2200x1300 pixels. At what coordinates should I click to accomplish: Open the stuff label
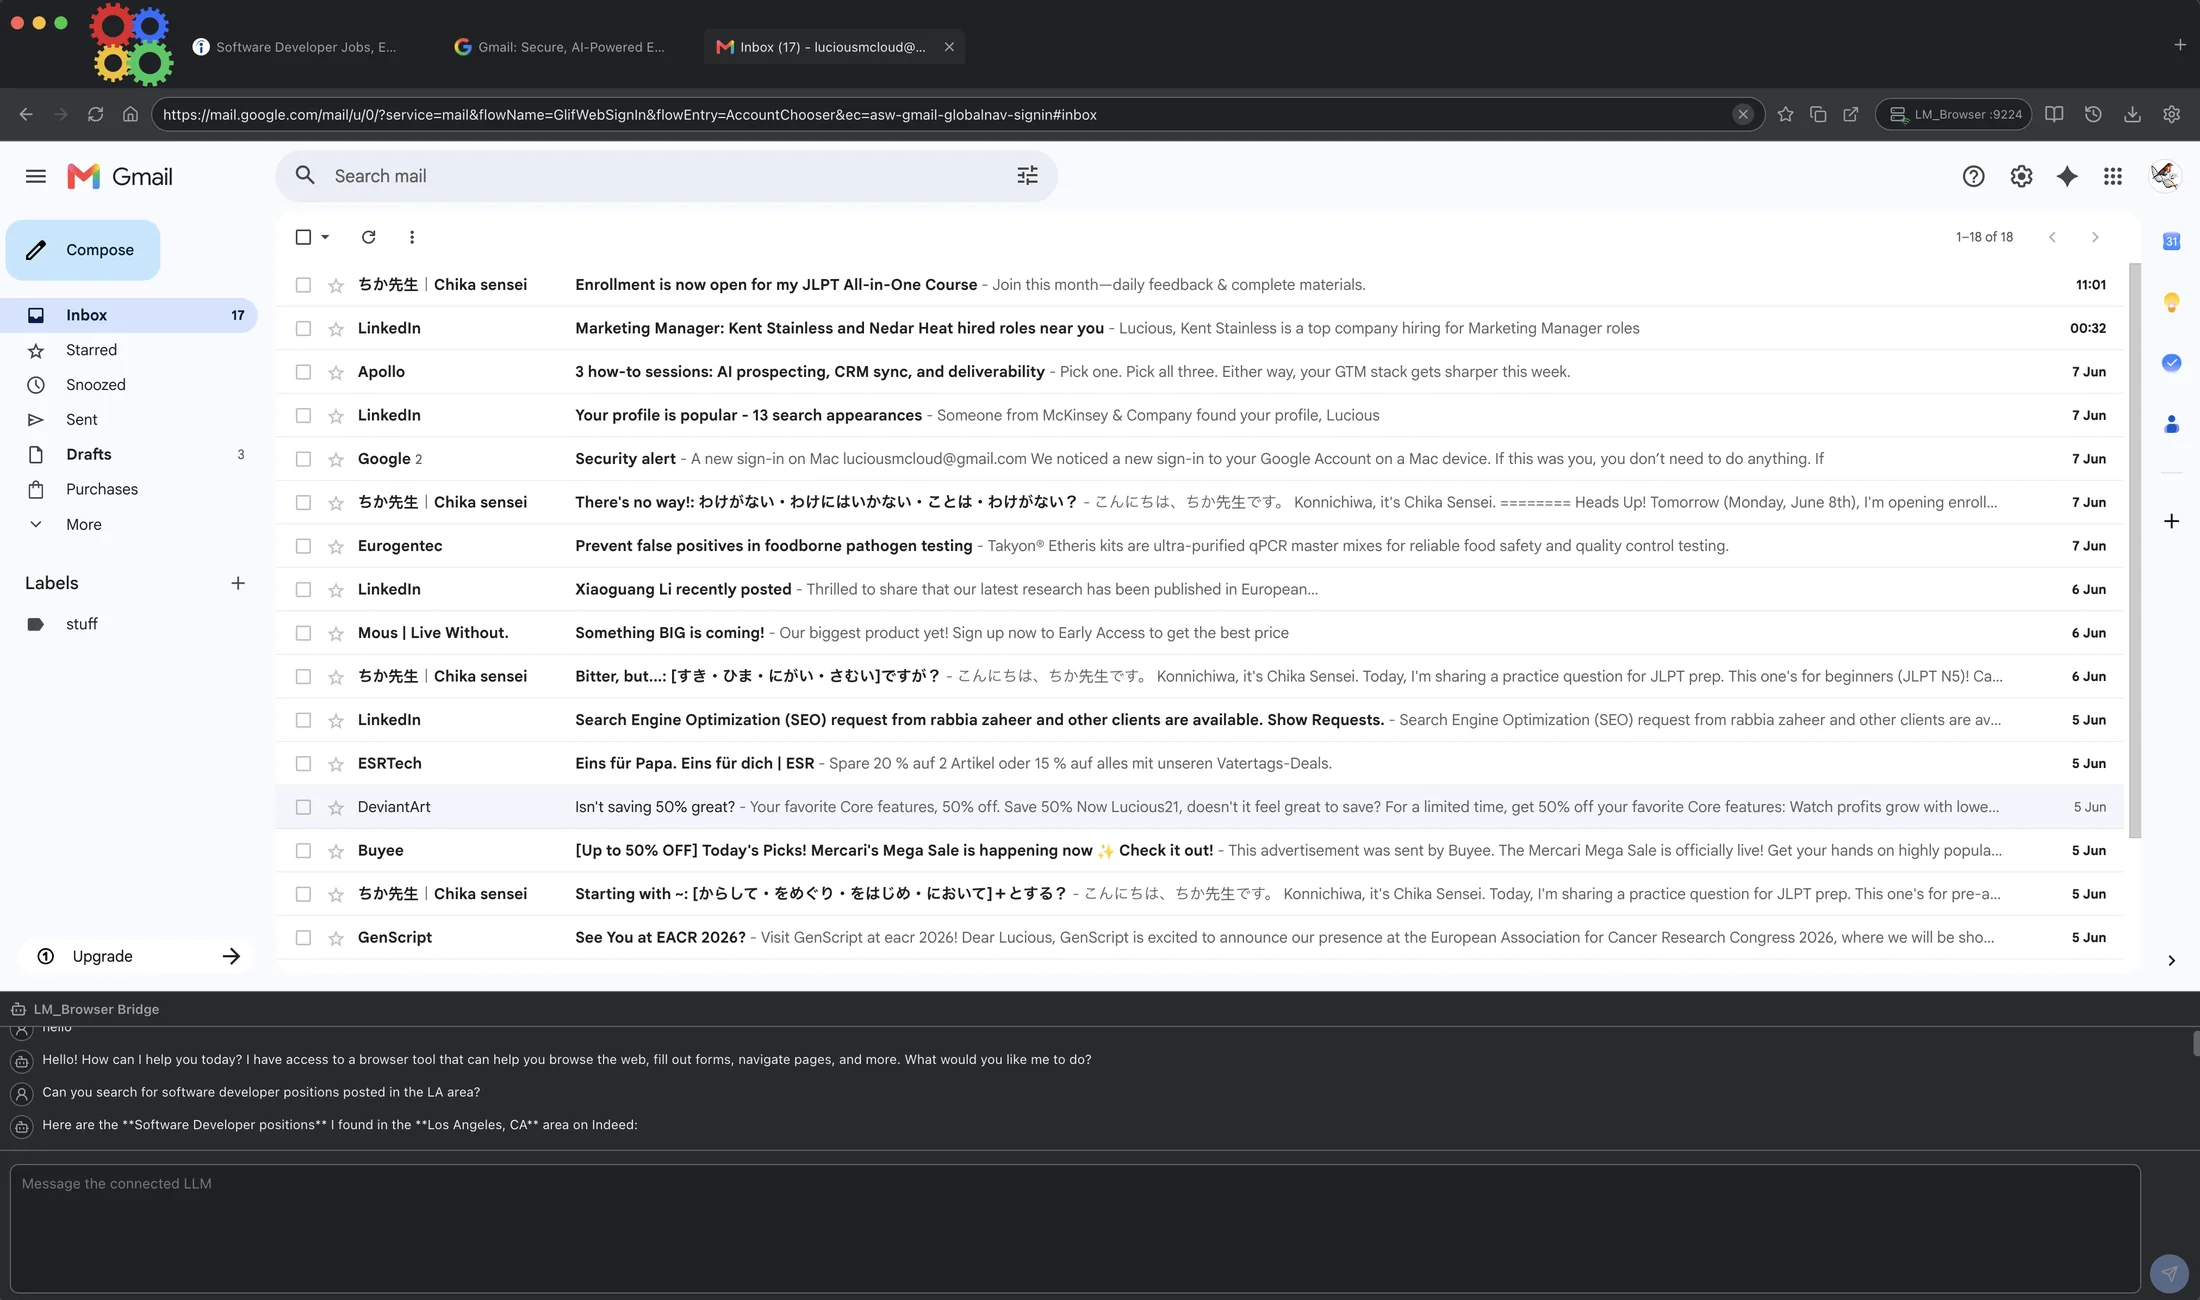[x=130, y=624]
